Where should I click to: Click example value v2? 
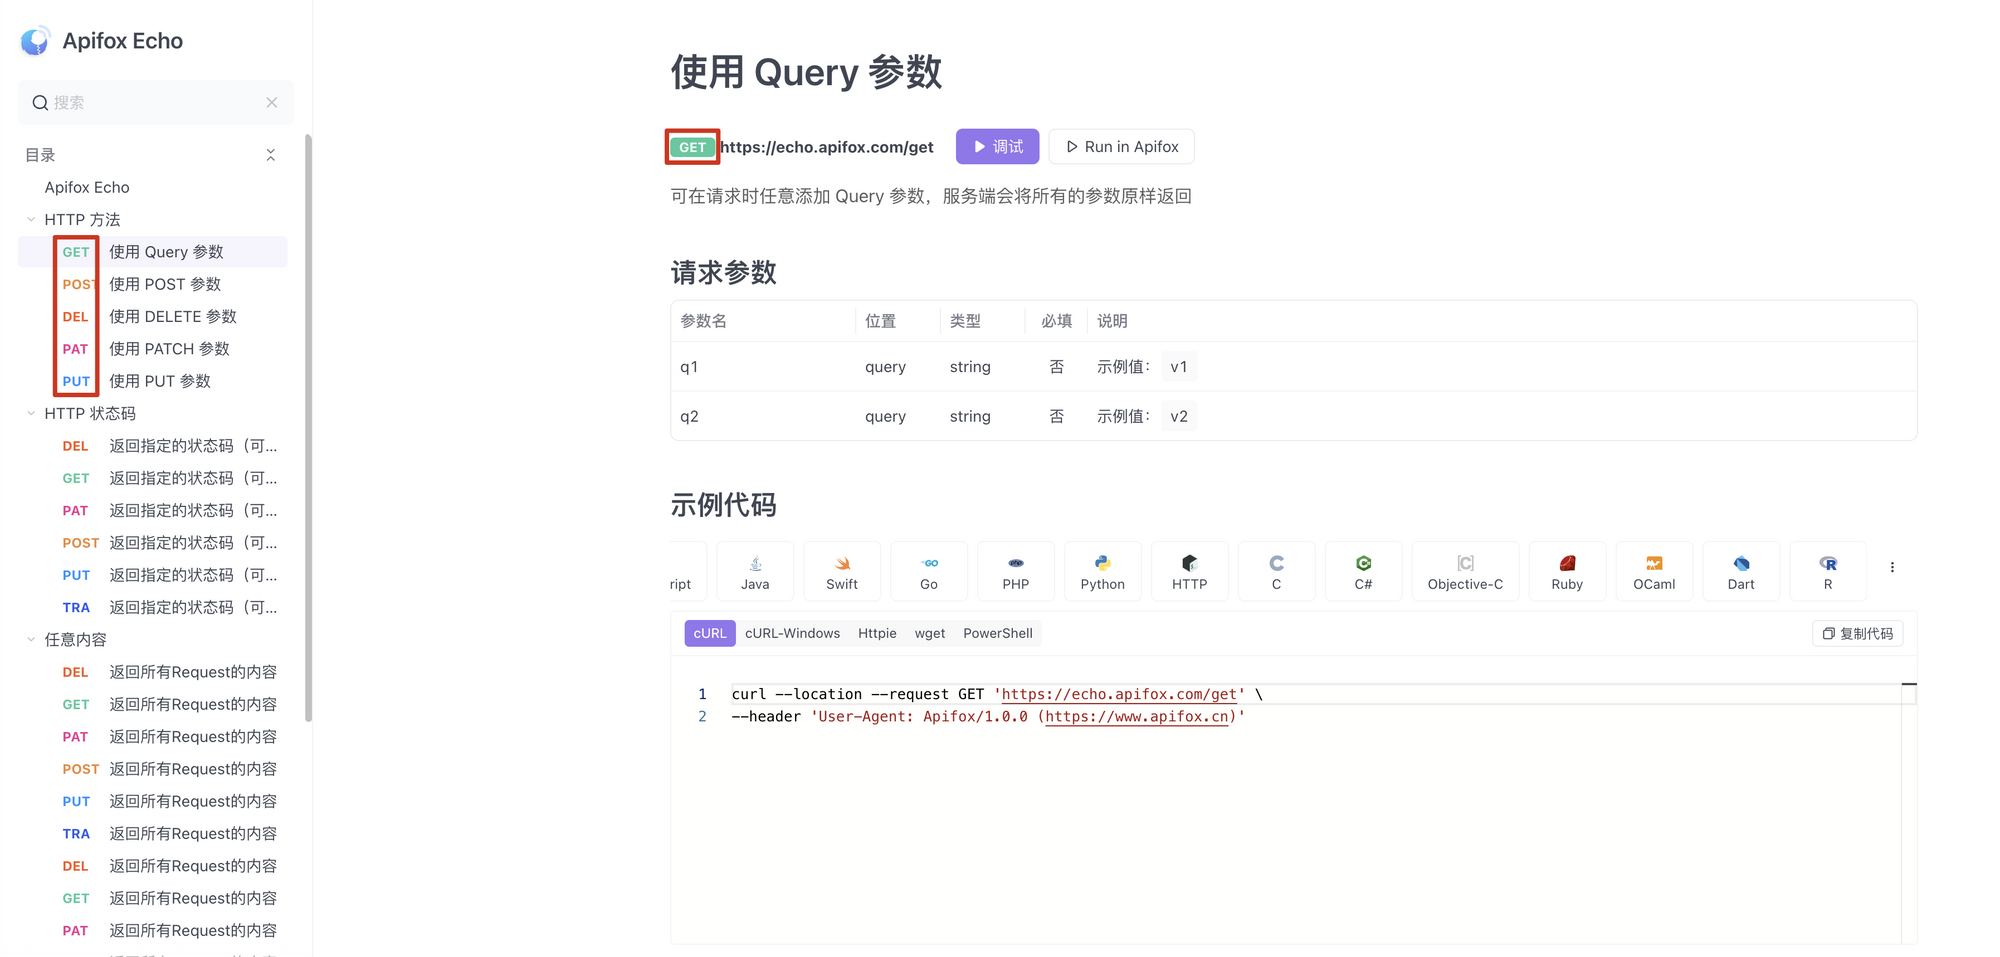(1179, 416)
